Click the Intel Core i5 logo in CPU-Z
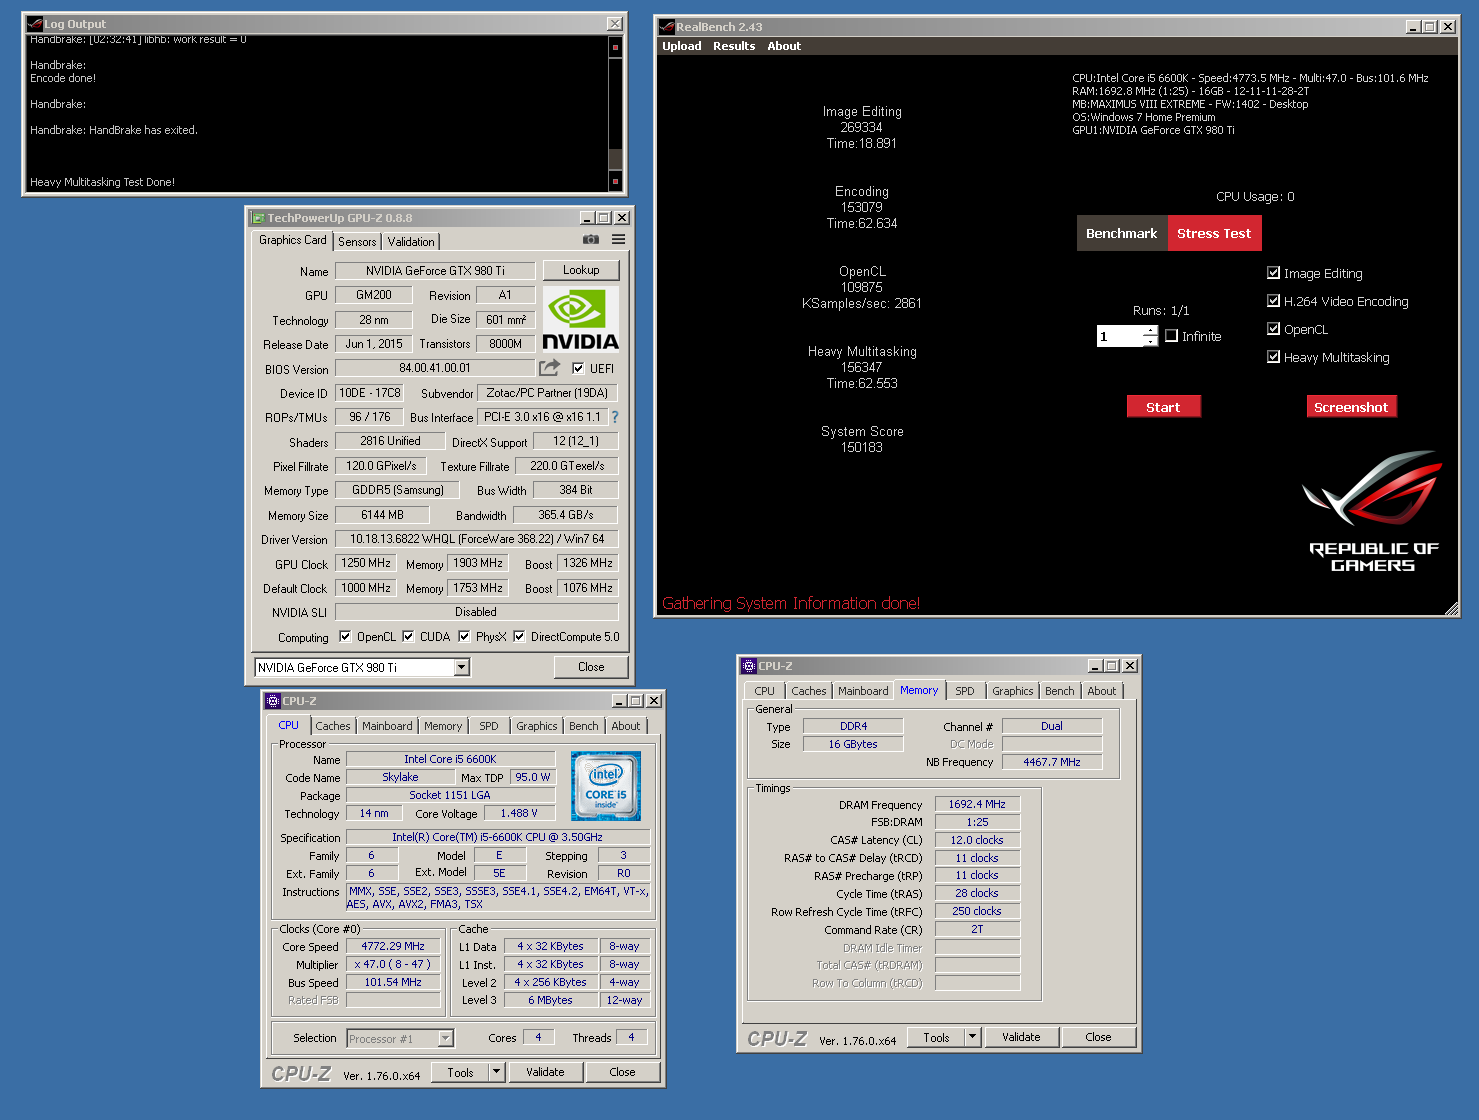 coord(606,786)
